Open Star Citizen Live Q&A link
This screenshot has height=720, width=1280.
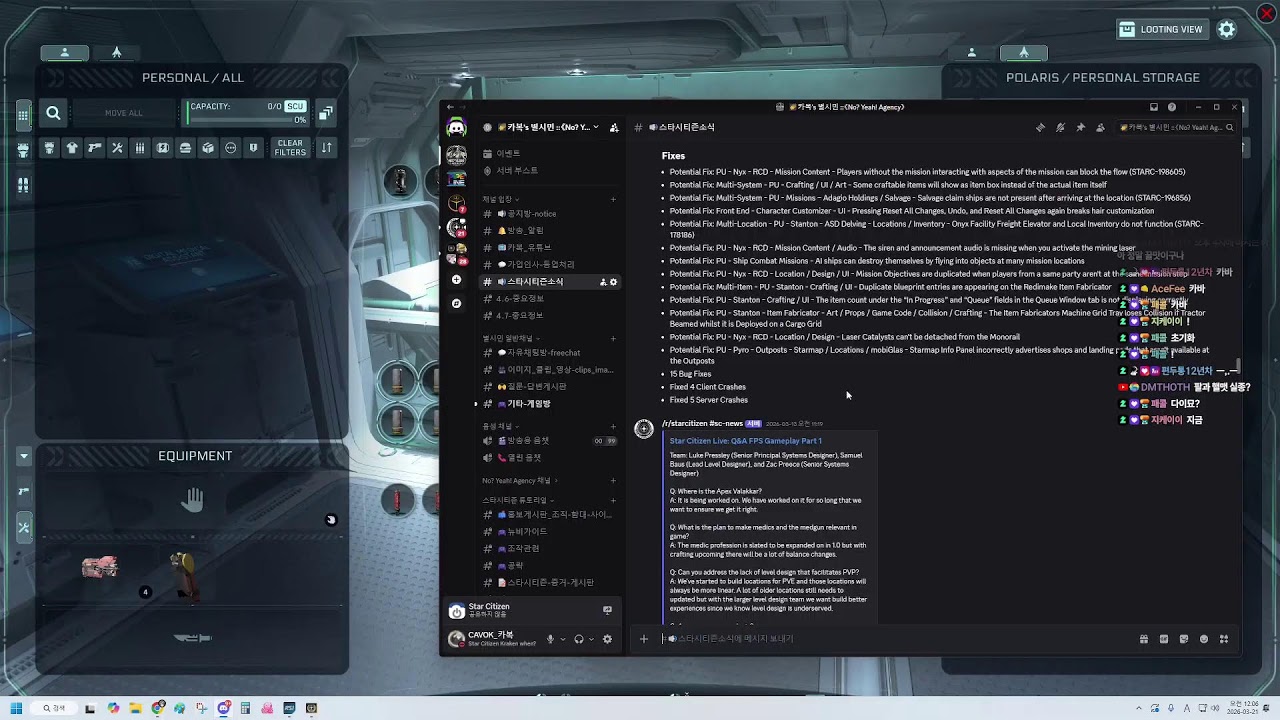[746, 441]
